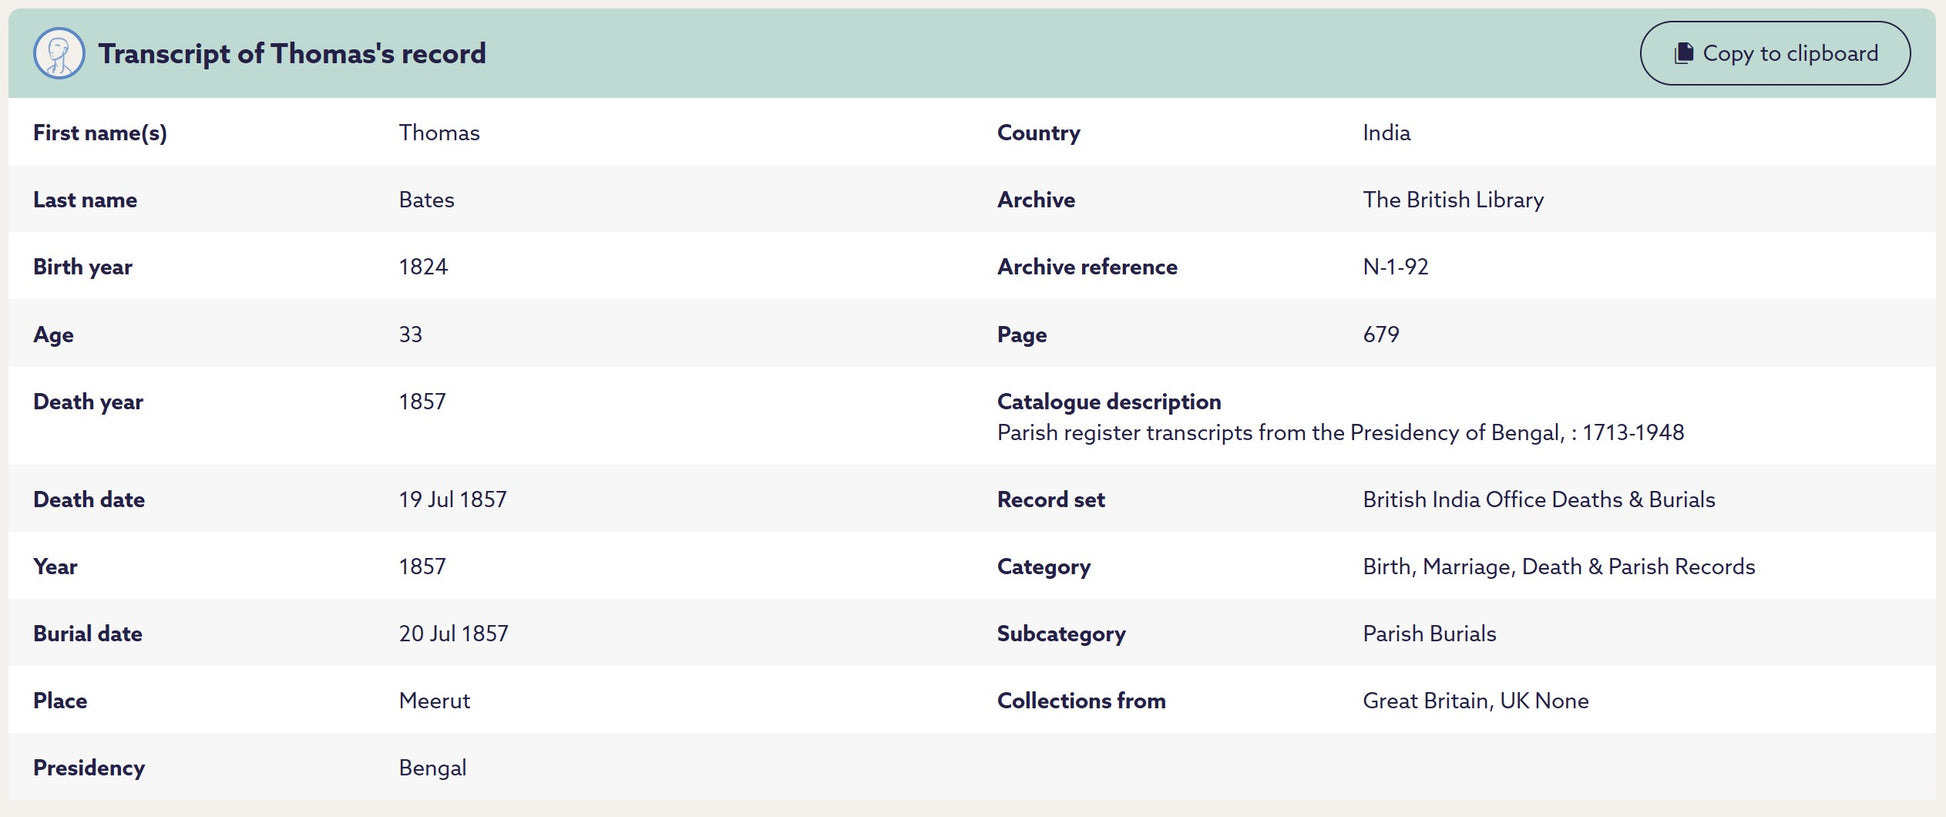
Task: Click the catalogue description text
Action: tap(1340, 433)
